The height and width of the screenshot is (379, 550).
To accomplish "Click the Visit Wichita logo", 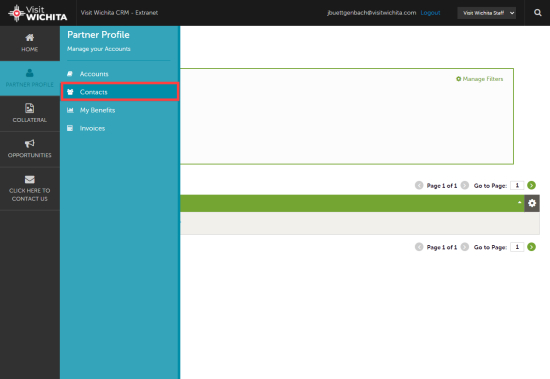I will pyautogui.click(x=38, y=13).
